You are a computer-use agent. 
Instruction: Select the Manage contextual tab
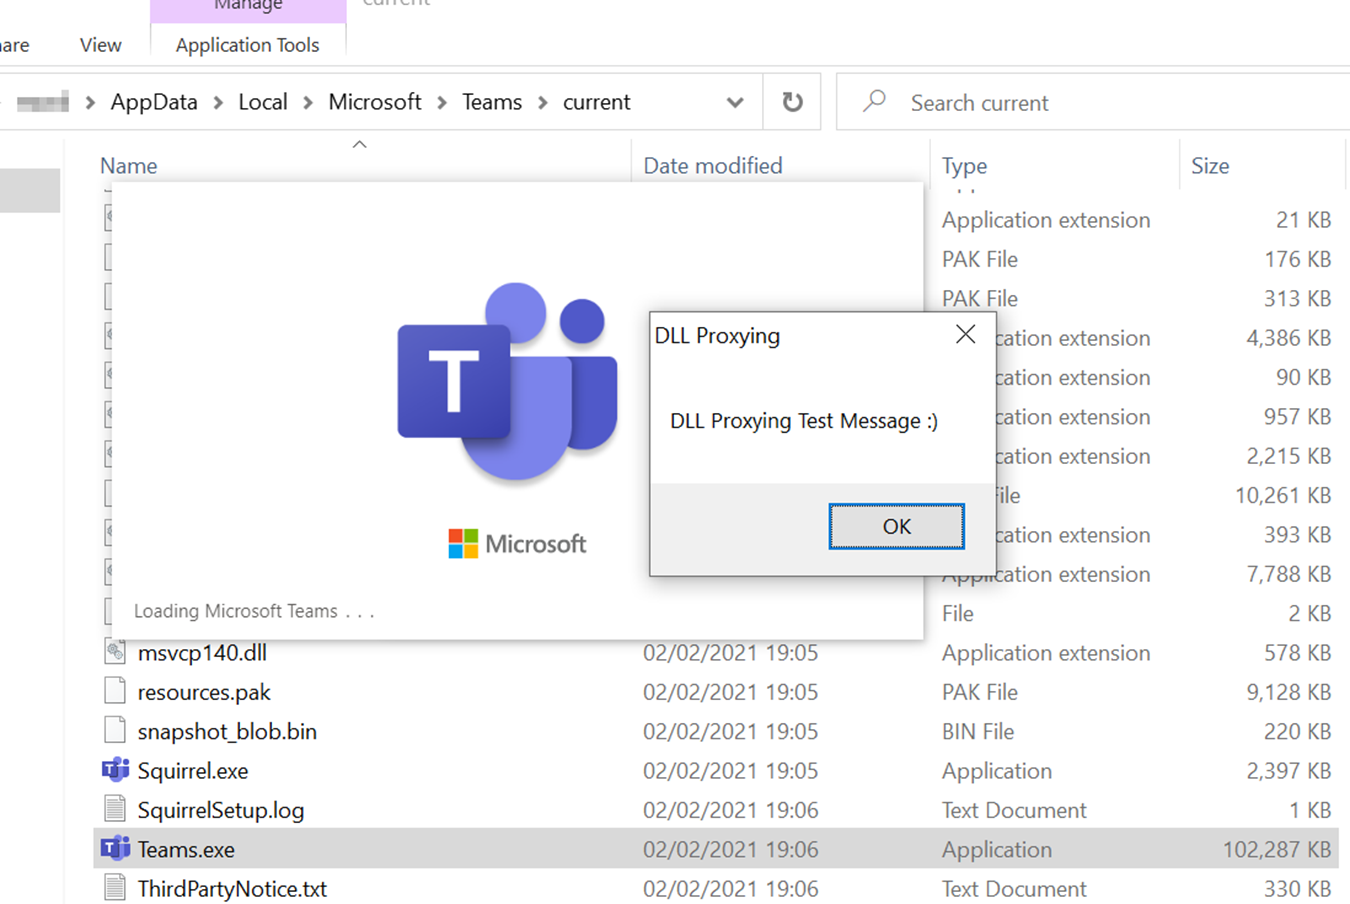click(x=248, y=6)
